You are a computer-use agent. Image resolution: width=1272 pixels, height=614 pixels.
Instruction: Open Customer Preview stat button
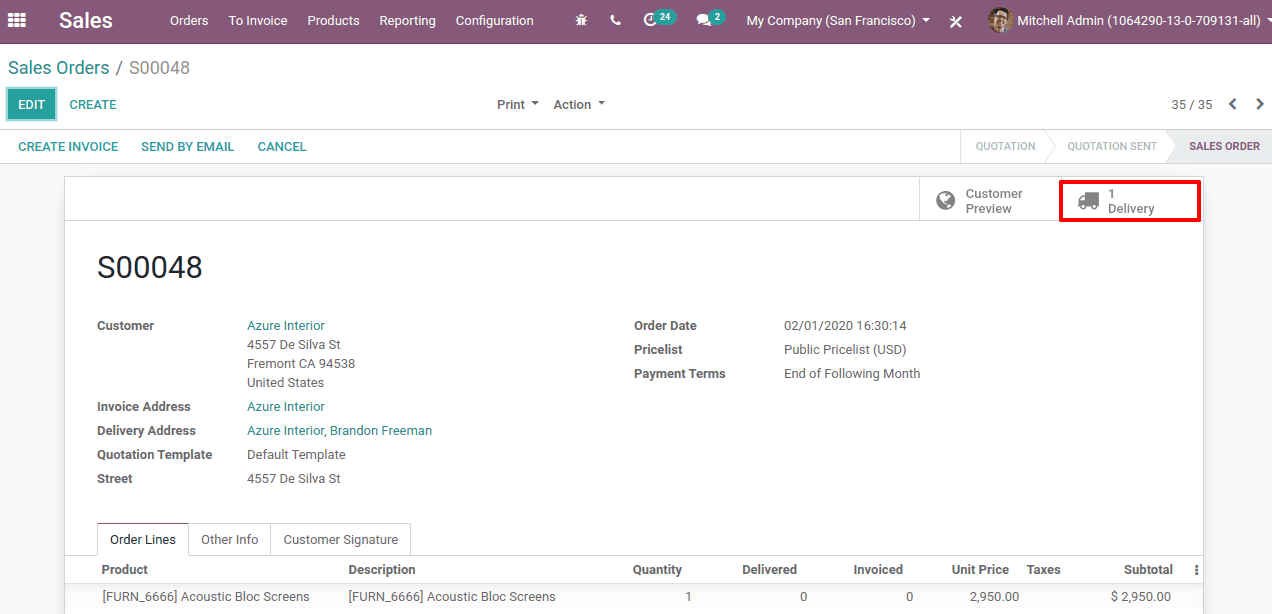tap(989, 201)
